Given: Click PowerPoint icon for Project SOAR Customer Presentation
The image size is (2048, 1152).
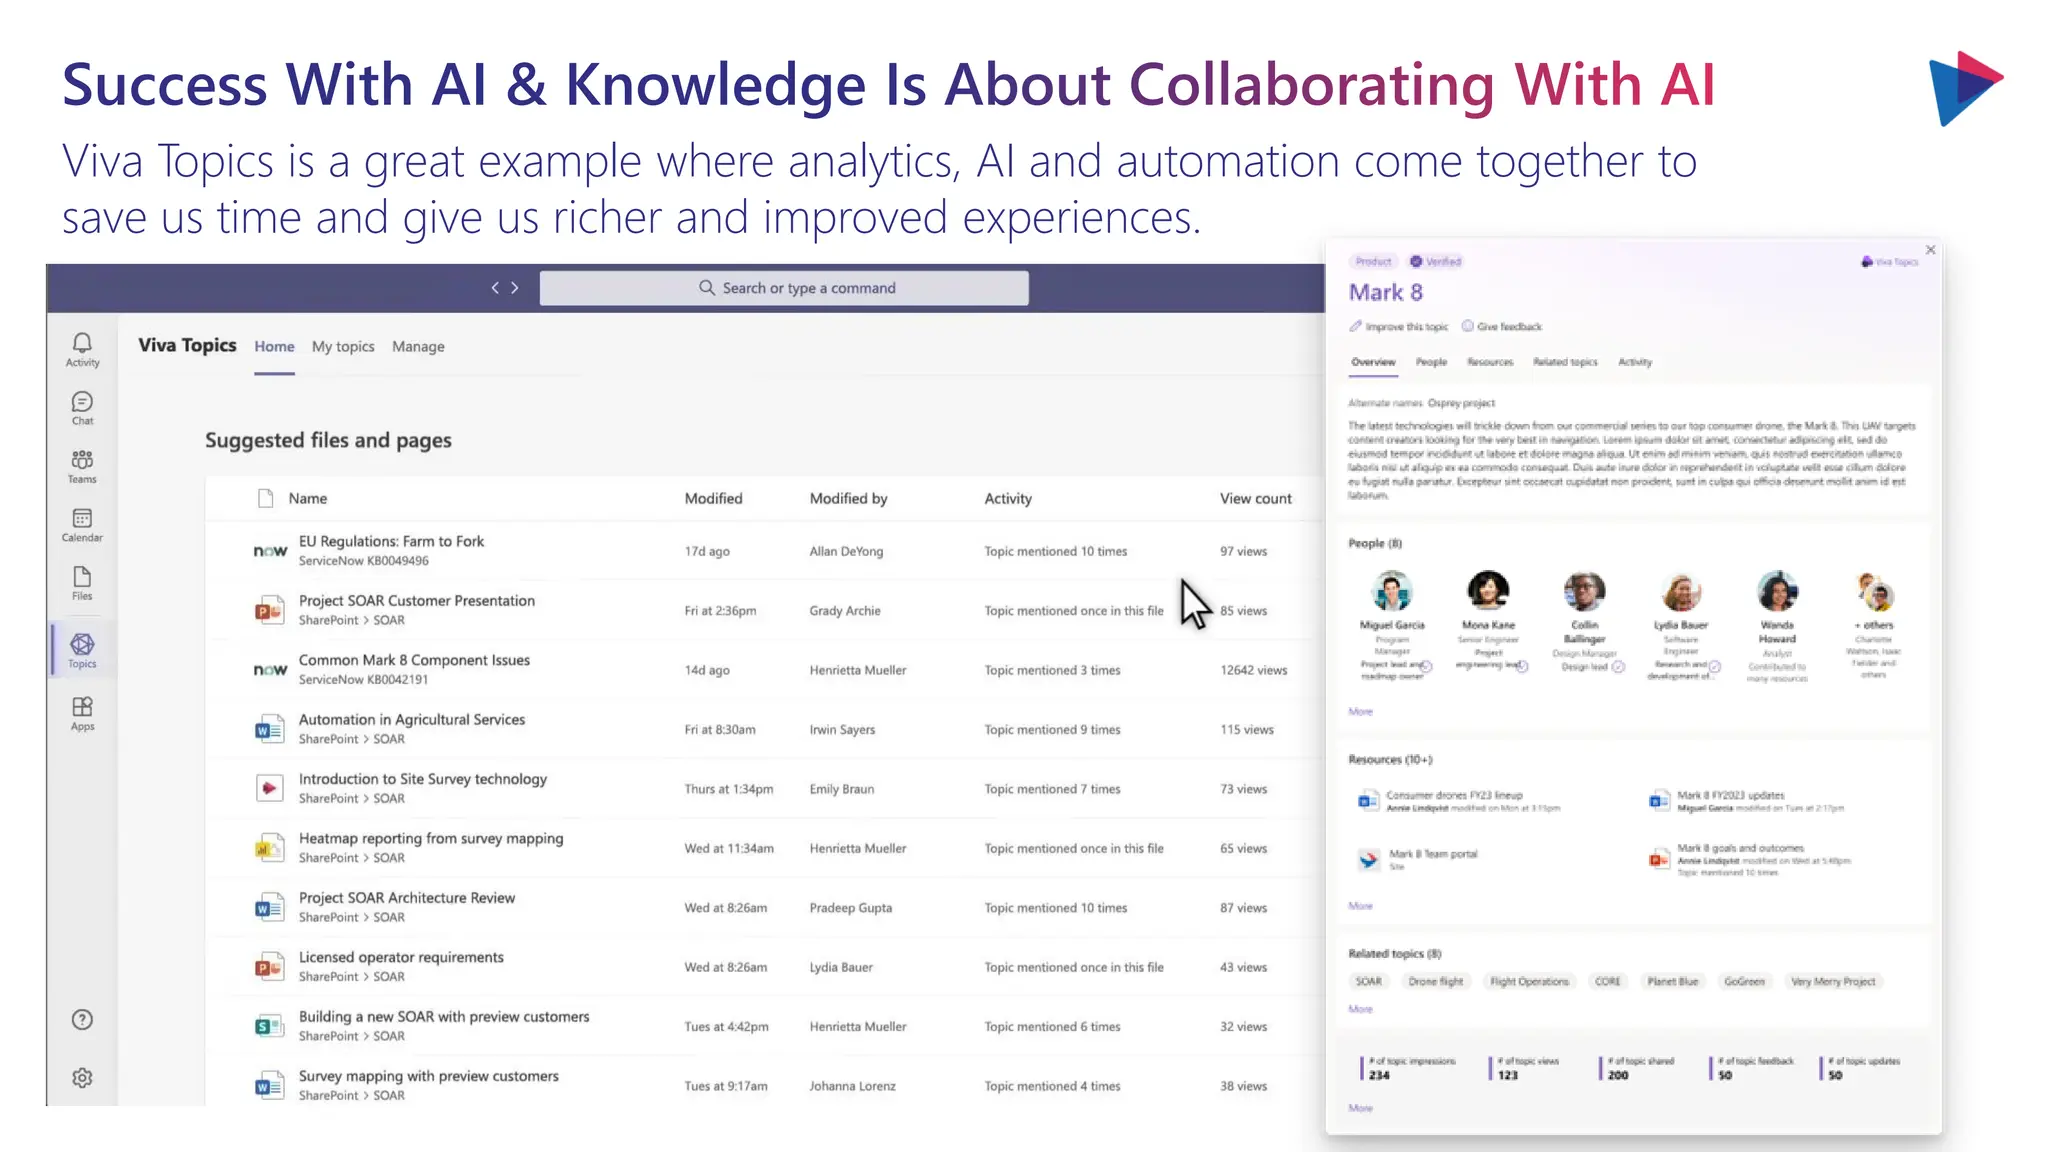Looking at the screenshot, I should [x=268, y=610].
